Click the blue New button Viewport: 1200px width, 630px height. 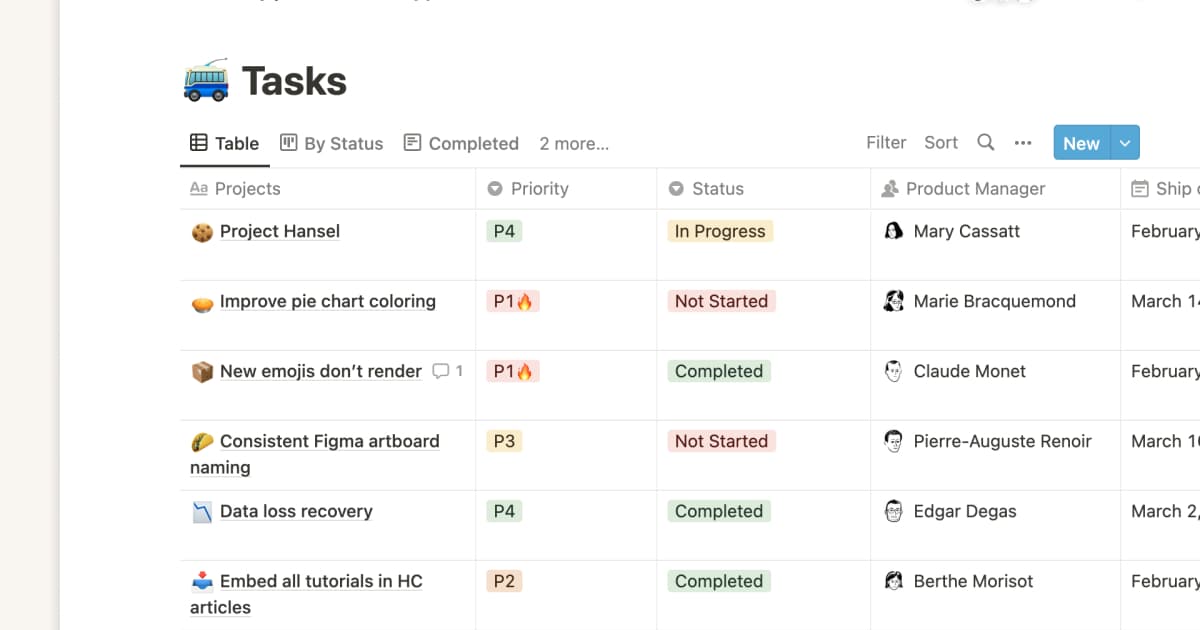coord(1081,143)
